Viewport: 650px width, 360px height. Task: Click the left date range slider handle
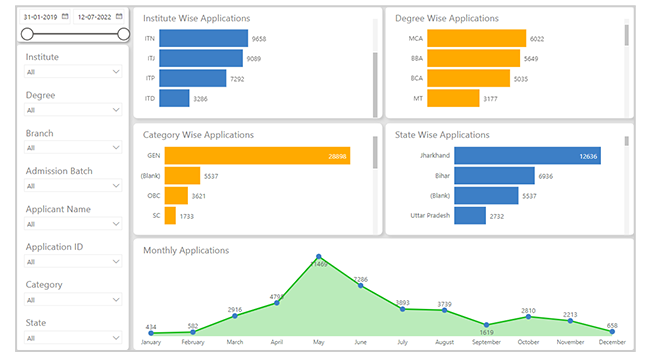tap(27, 34)
